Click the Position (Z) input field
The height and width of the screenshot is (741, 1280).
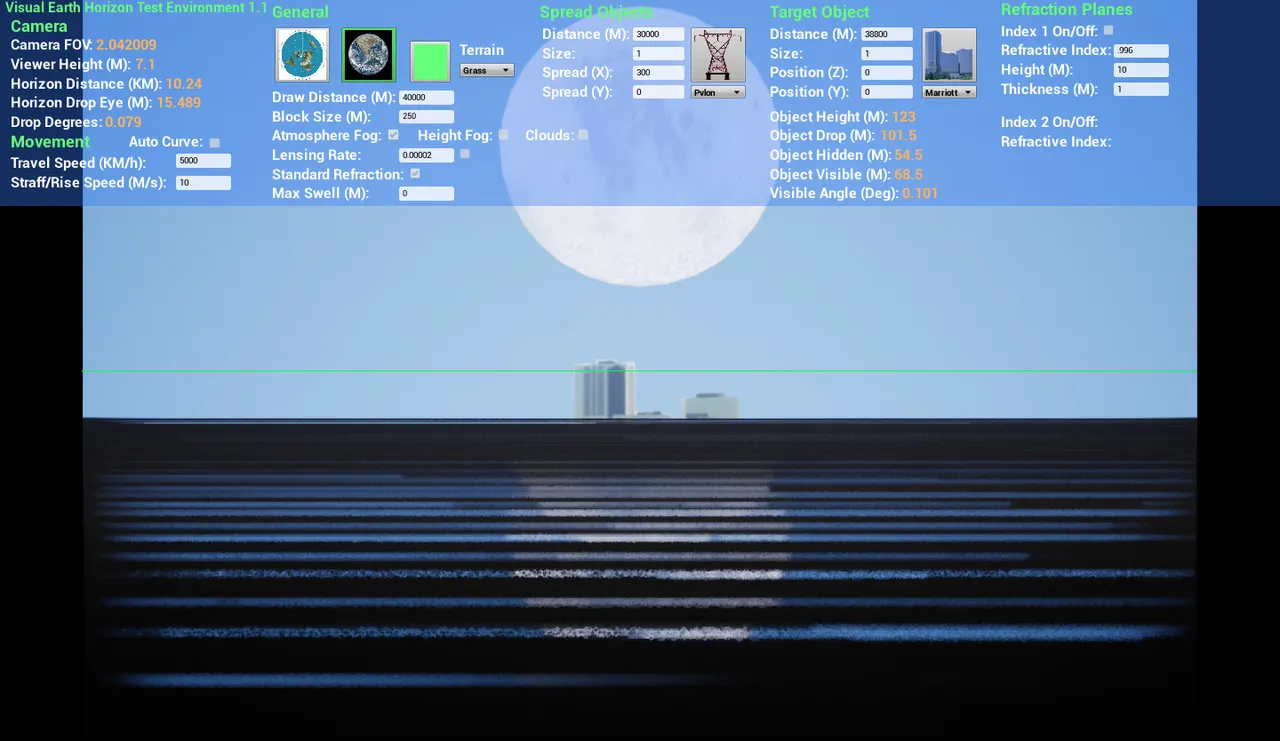pyautogui.click(x=886, y=73)
